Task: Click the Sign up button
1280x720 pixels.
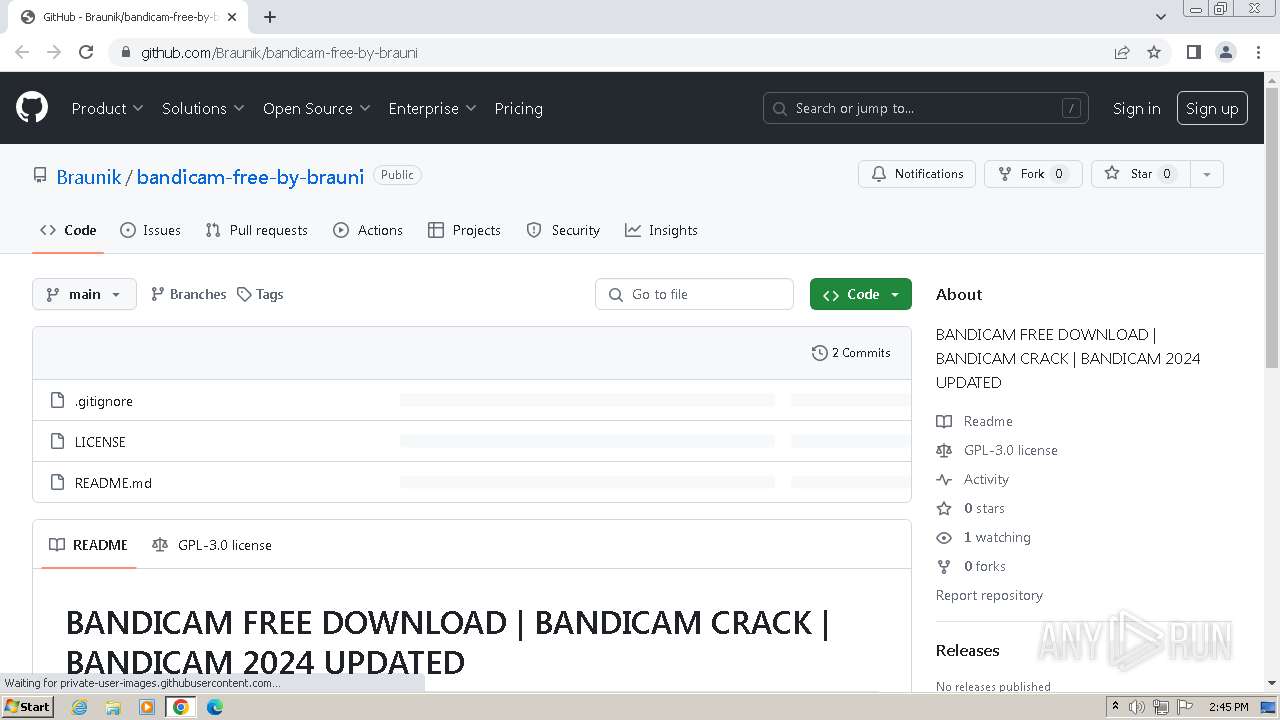Action: (1212, 108)
